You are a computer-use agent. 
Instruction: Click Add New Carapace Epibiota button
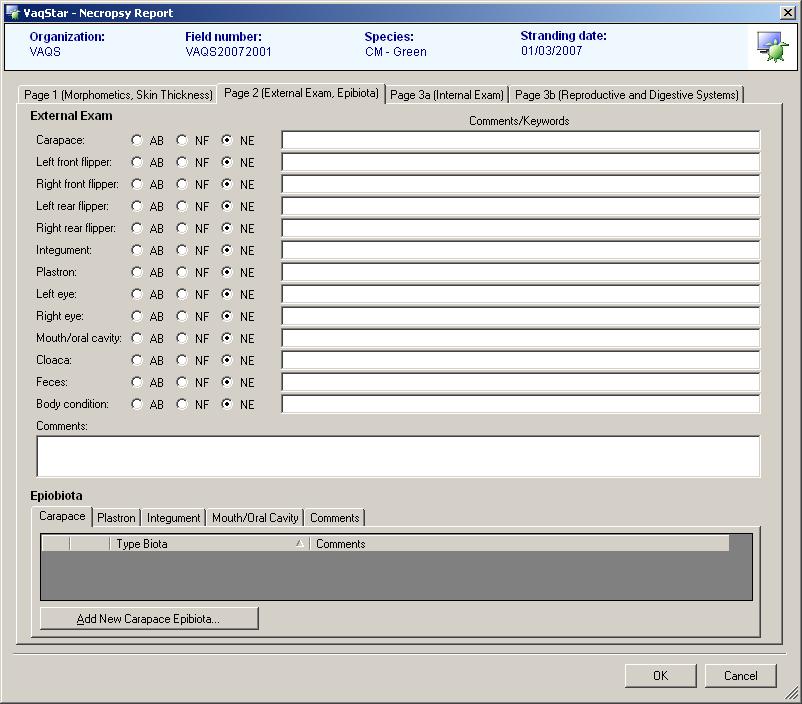(x=149, y=619)
